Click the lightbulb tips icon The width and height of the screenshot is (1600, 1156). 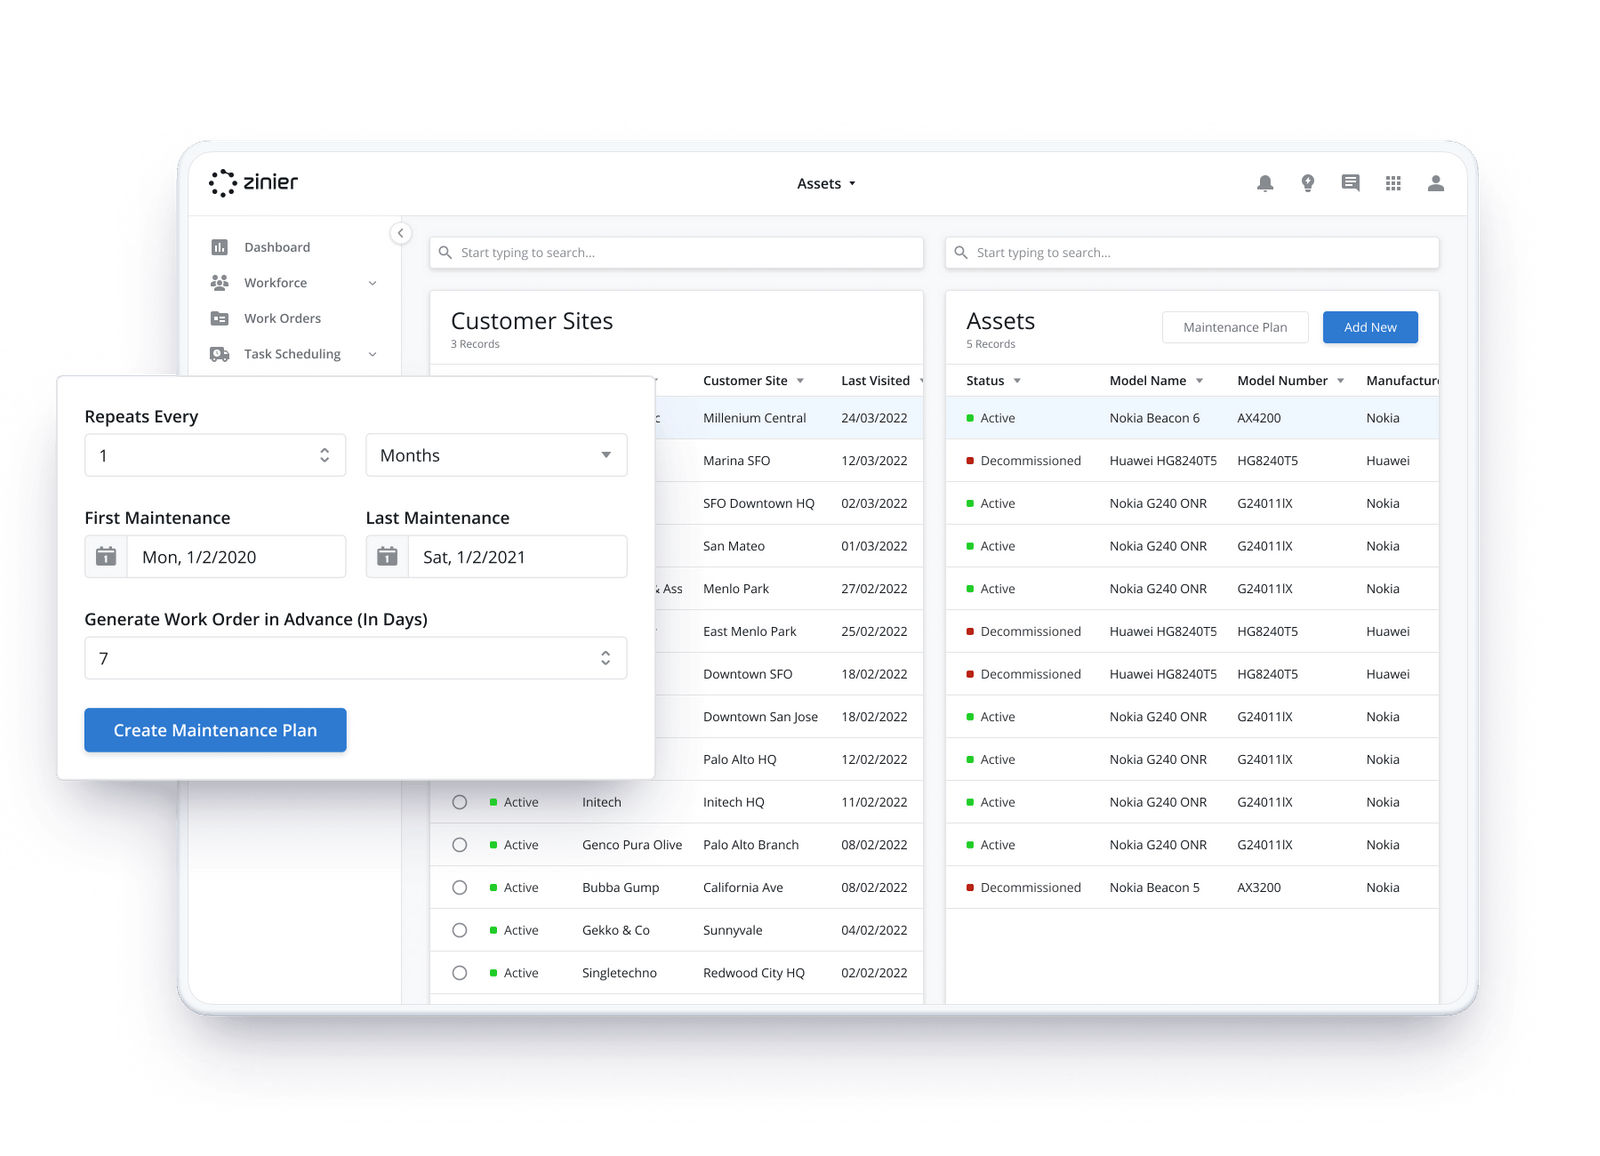click(x=1308, y=183)
